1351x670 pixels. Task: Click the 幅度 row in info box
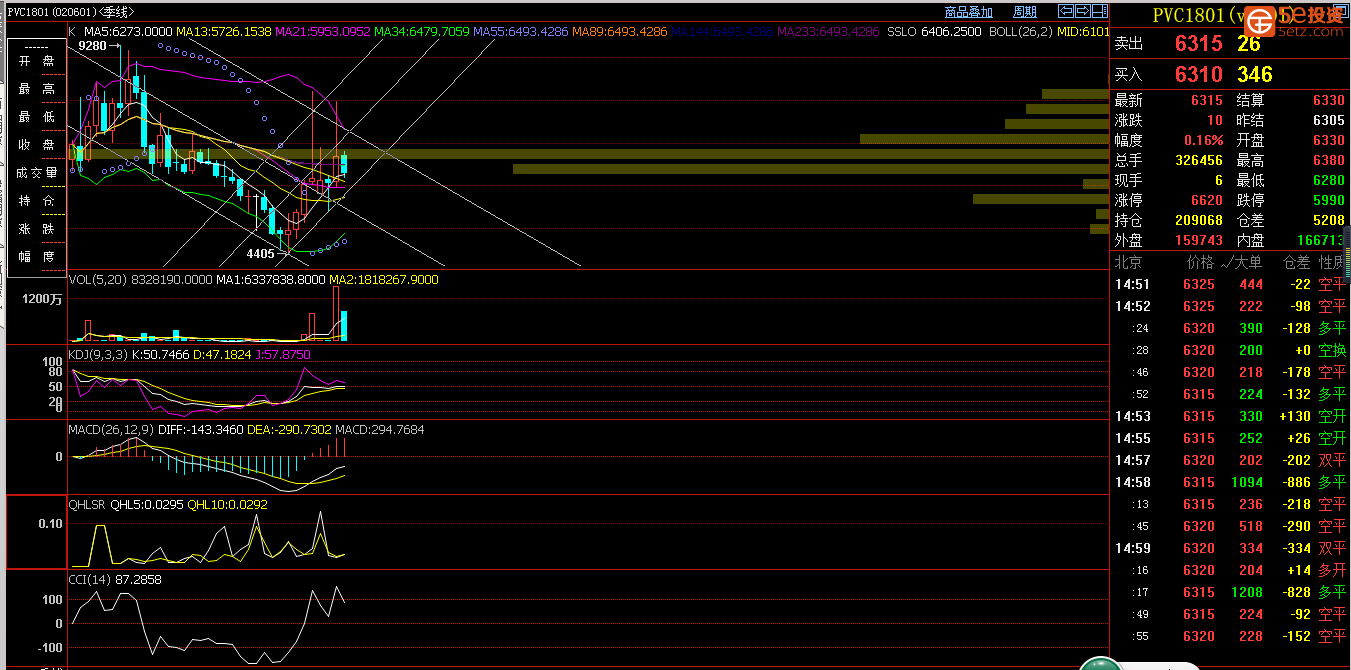click(x=37, y=257)
